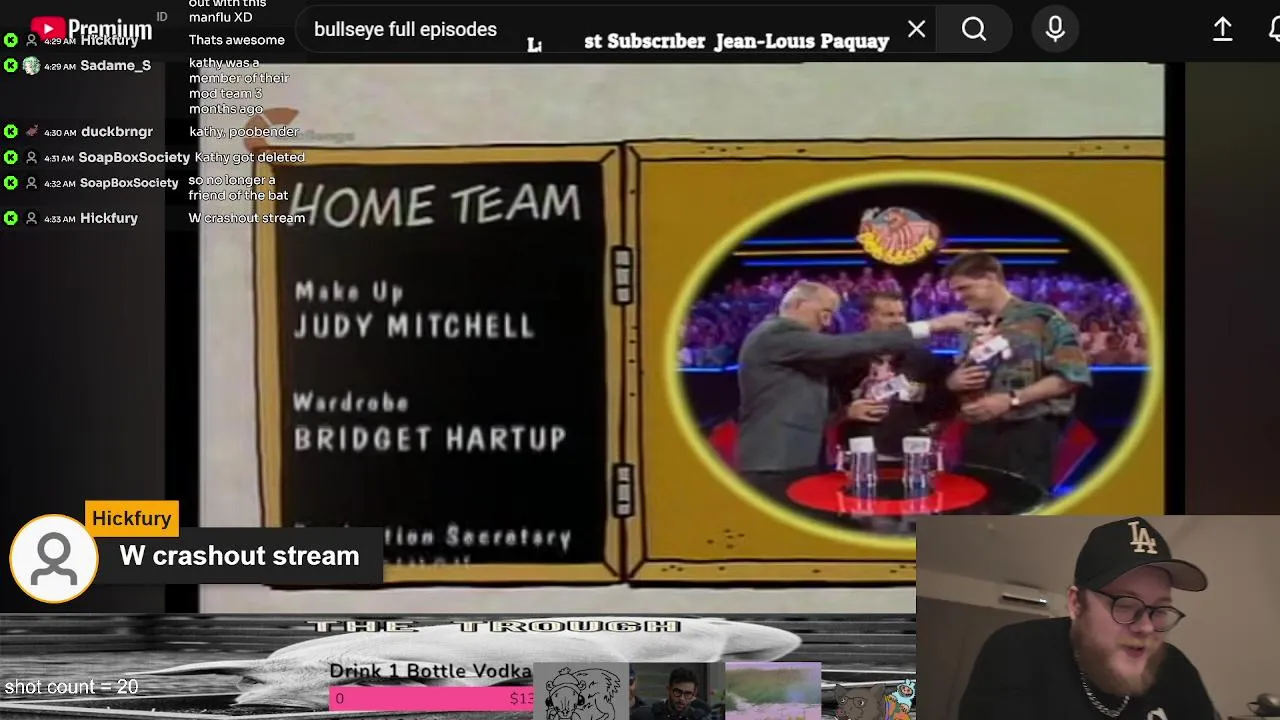The height and width of the screenshot is (720, 1280).
Task: Click the user avatar on the 4:31 AM message
Action: tap(31, 158)
